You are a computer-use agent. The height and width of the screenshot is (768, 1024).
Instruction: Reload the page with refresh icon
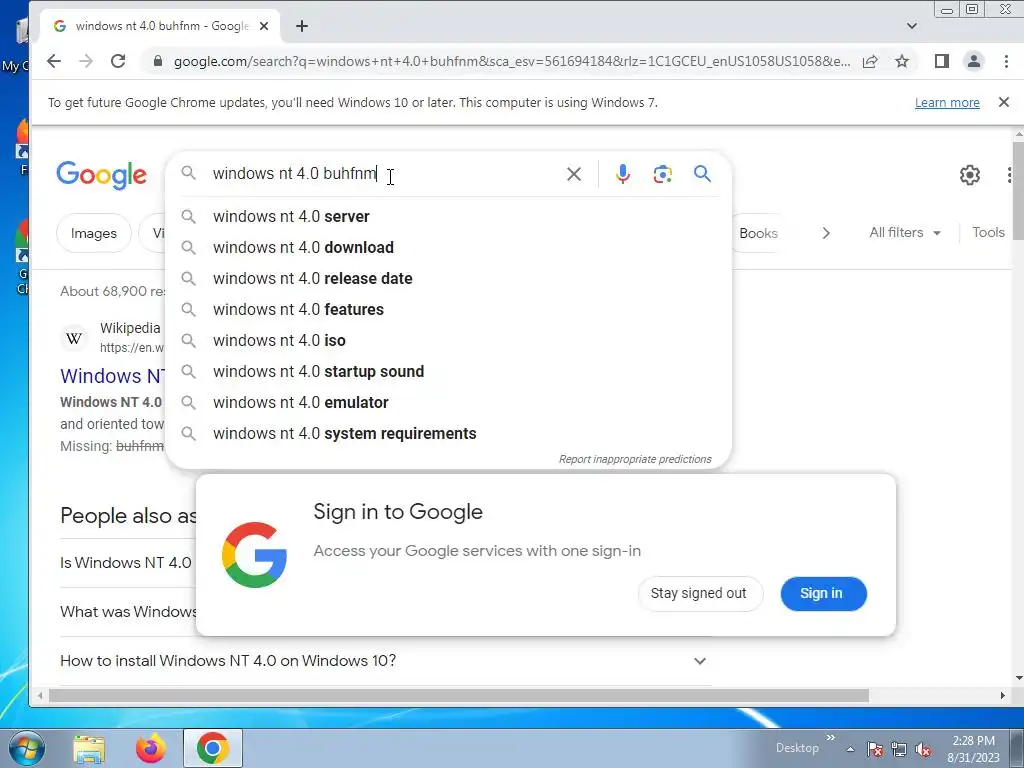coord(118,61)
